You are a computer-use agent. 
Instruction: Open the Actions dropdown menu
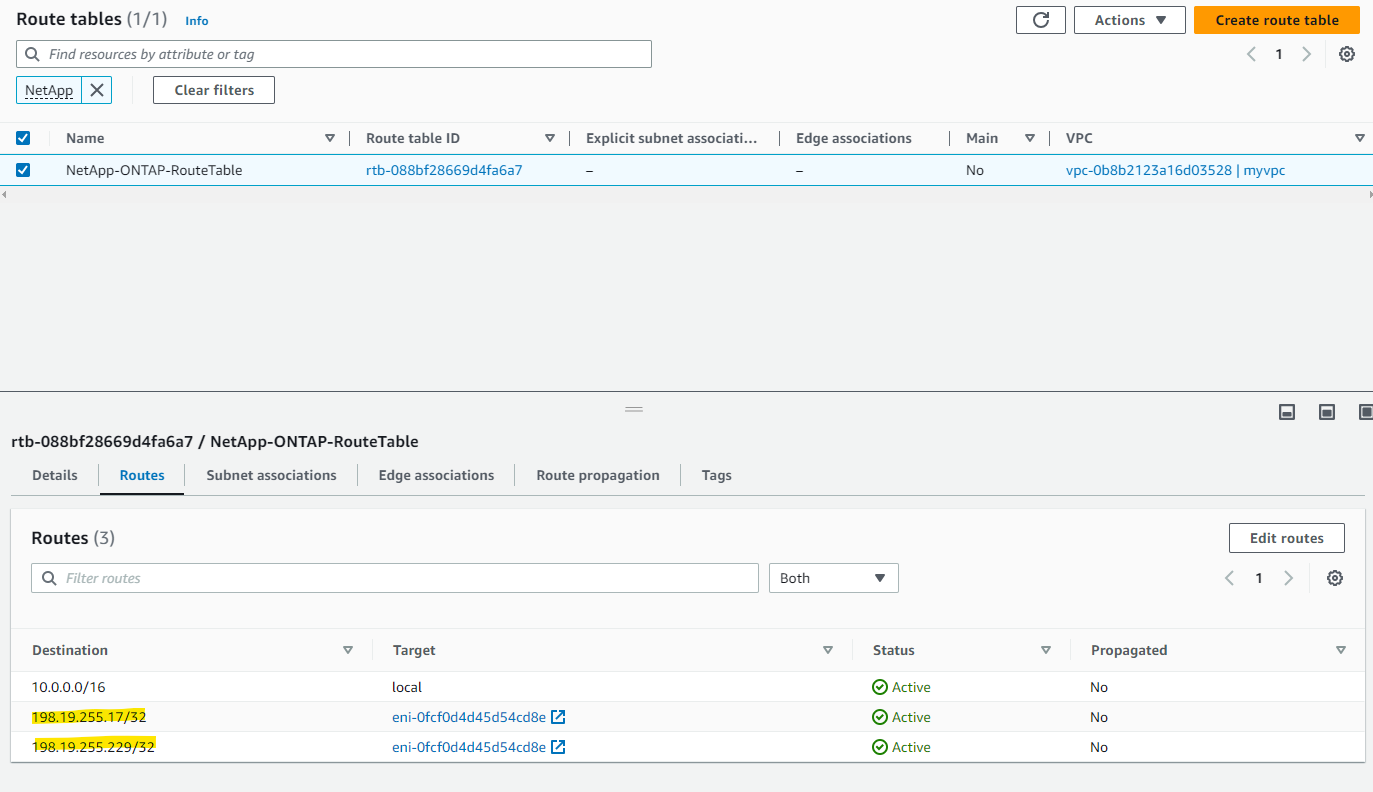(x=1130, y=20)
